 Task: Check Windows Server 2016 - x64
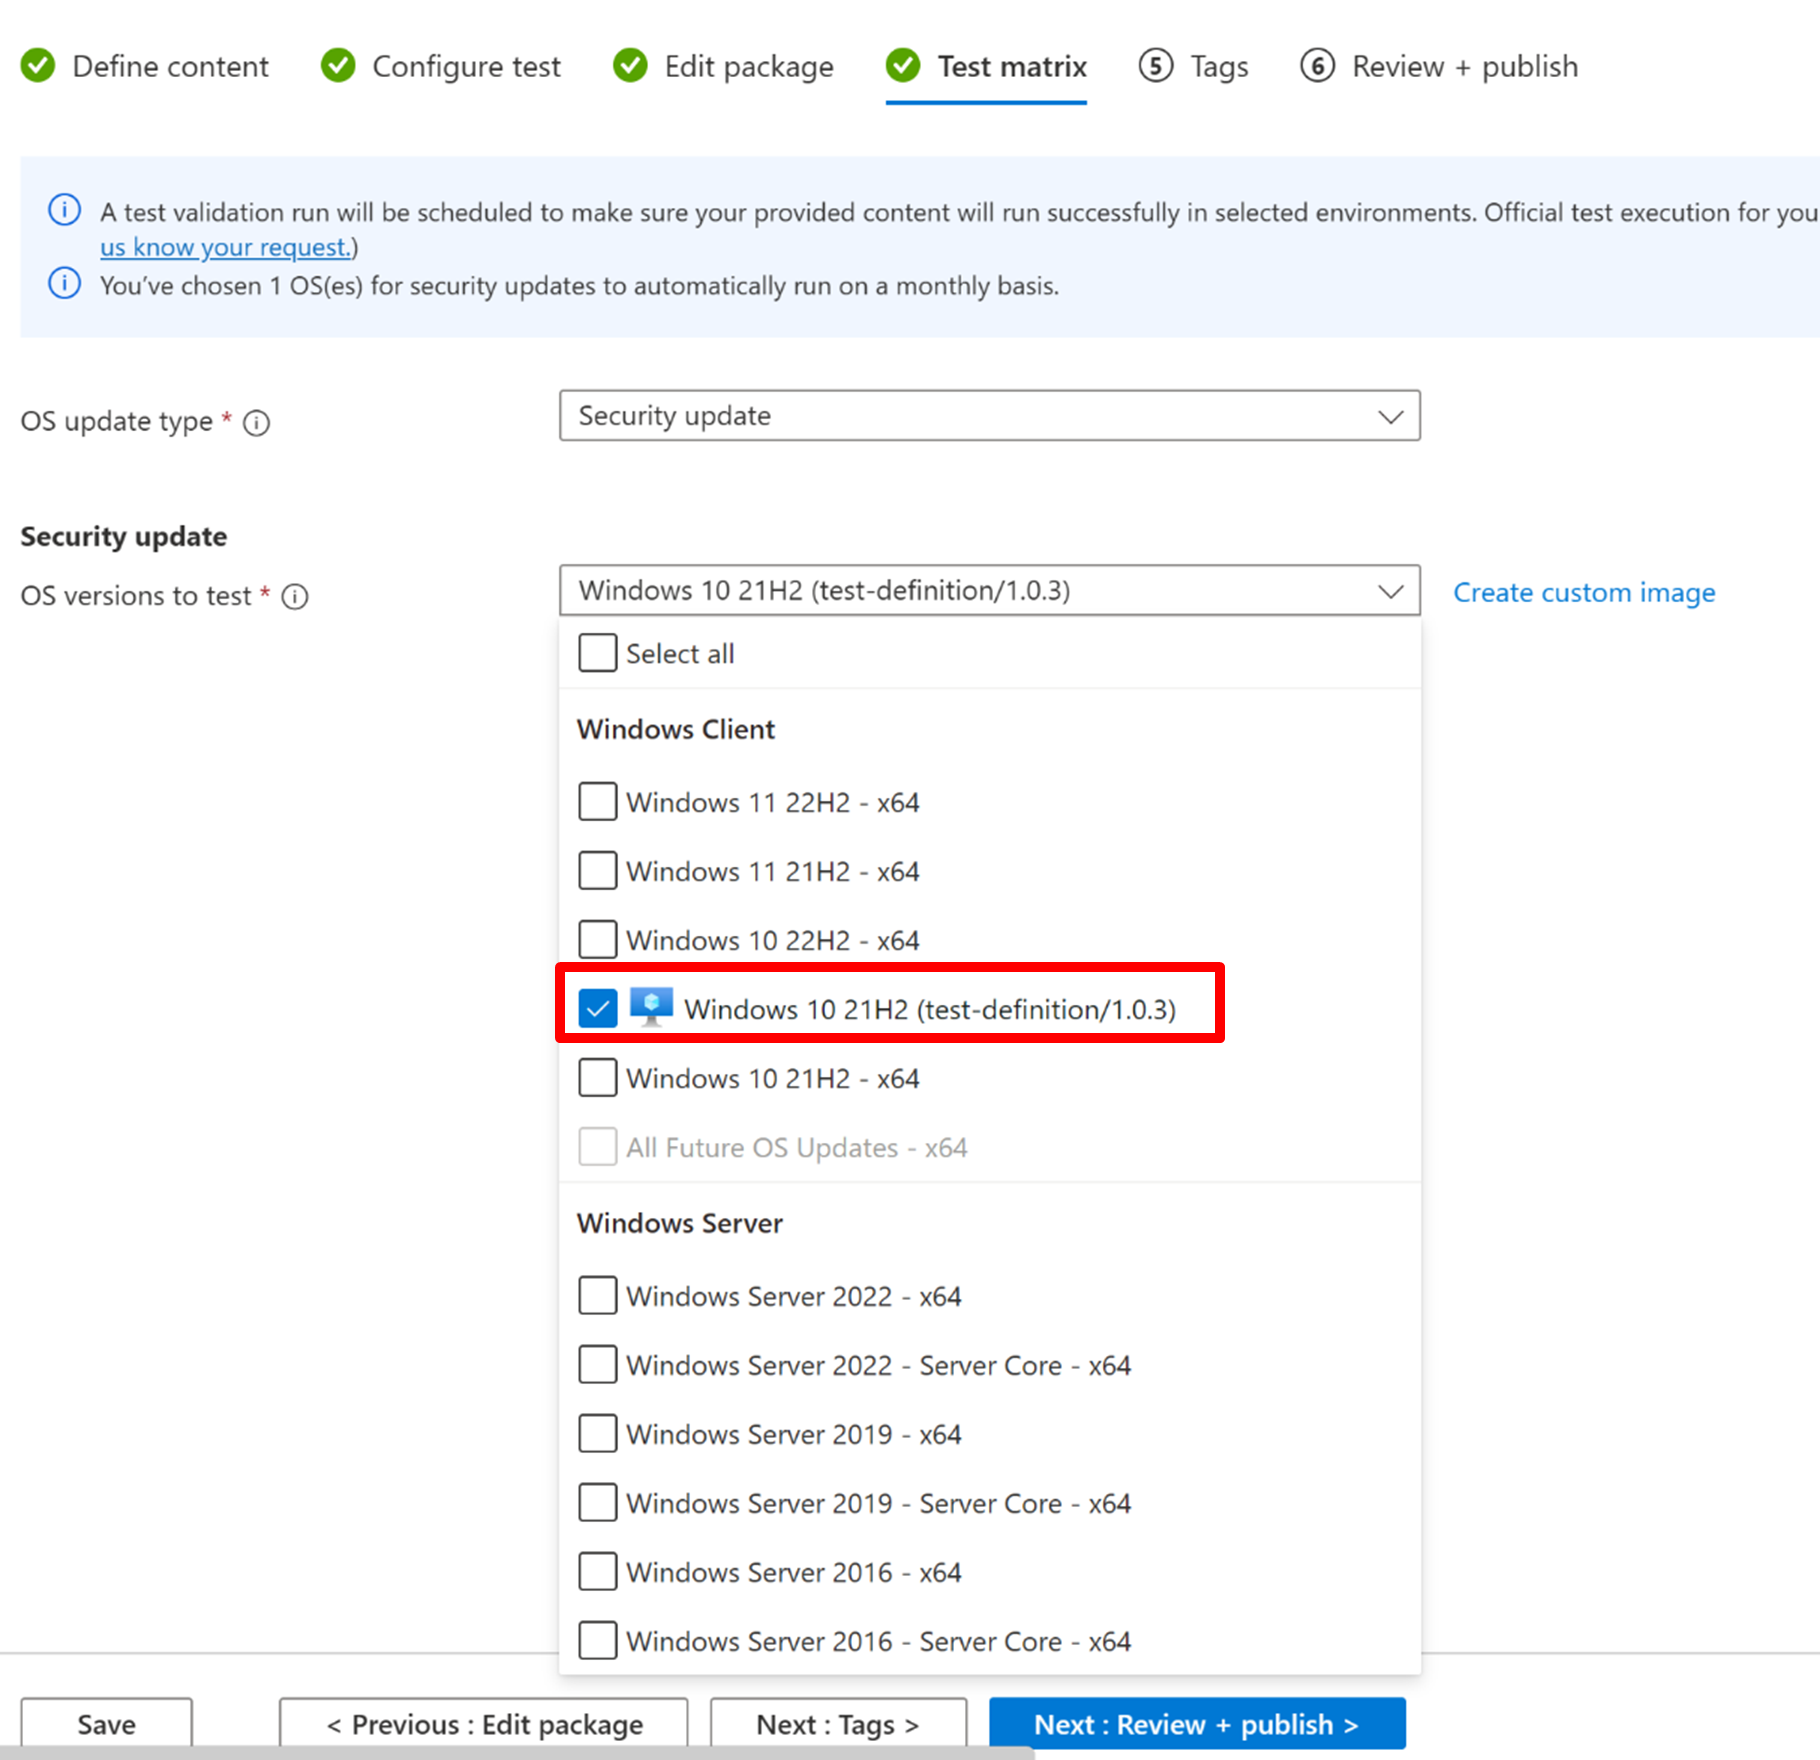click(x=598, y=1572)
